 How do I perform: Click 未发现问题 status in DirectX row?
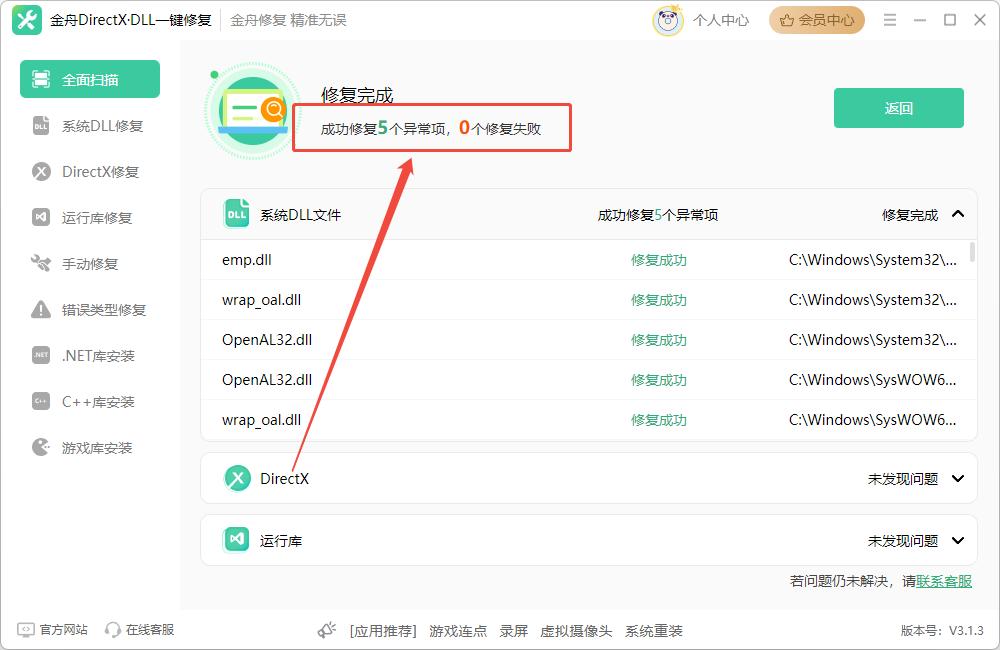902,478
